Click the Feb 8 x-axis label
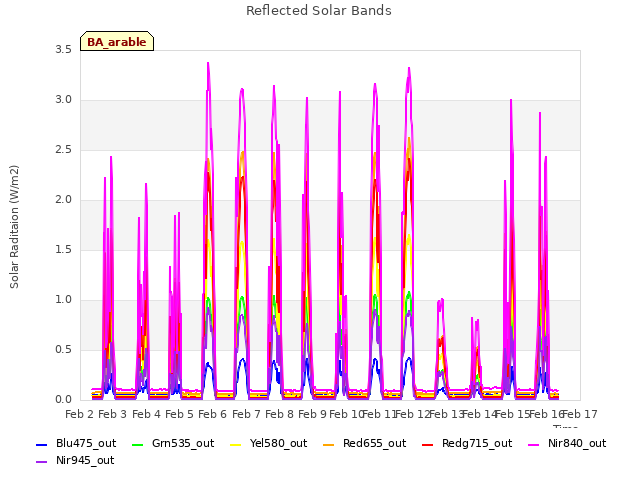Screen dimensions: 640x480 [x=279, y=415]
